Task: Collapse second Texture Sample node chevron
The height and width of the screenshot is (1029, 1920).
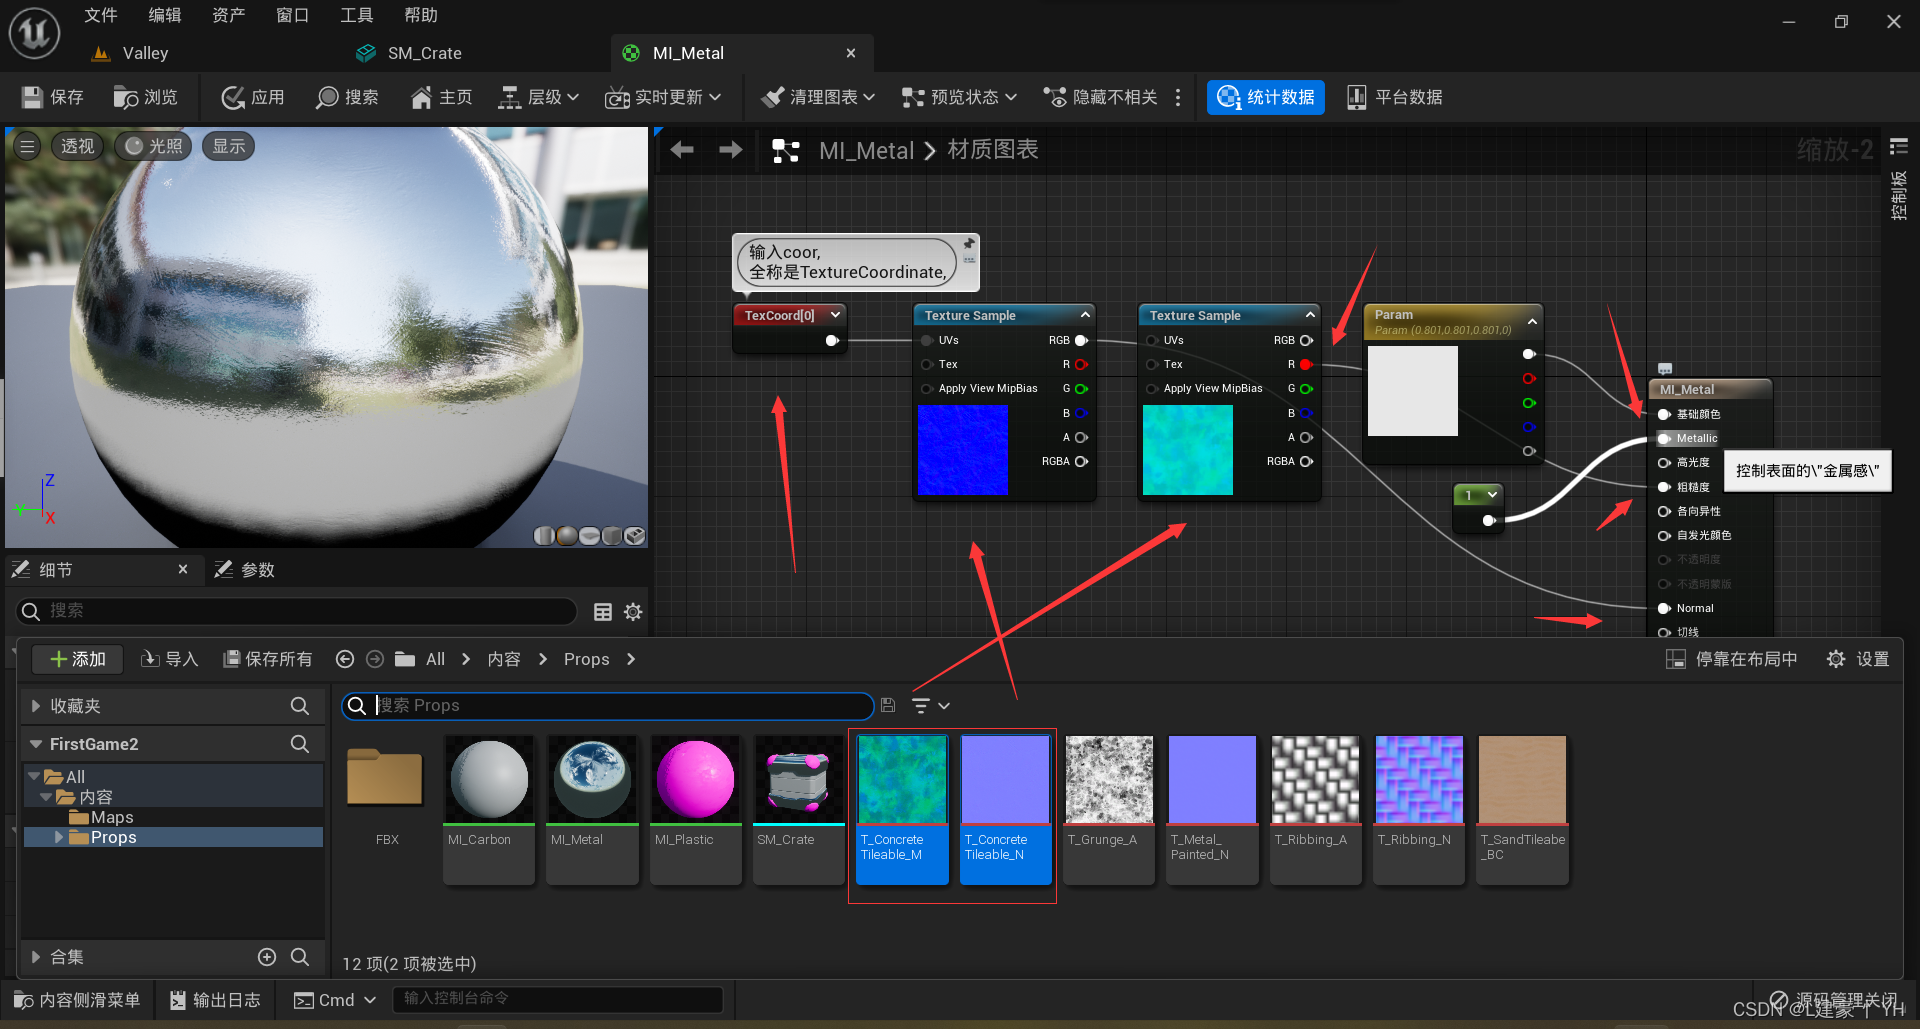Action: pyautogui.click(x=1310, y=315)
